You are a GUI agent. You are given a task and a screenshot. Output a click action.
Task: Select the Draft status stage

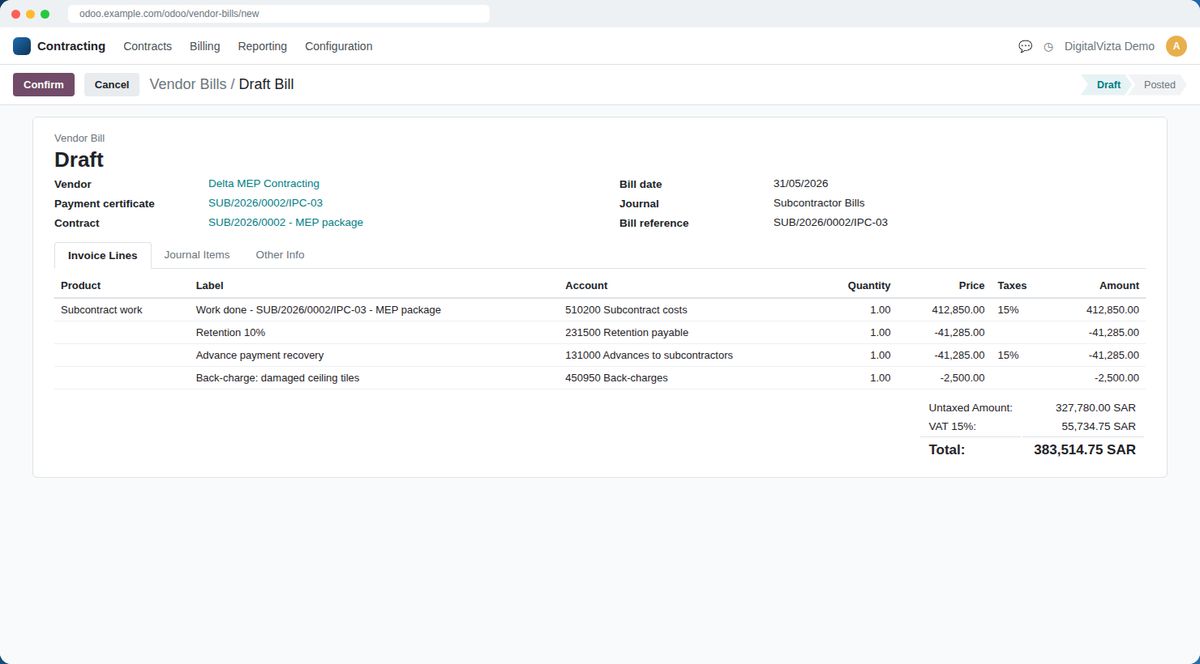coord(1107,85)
